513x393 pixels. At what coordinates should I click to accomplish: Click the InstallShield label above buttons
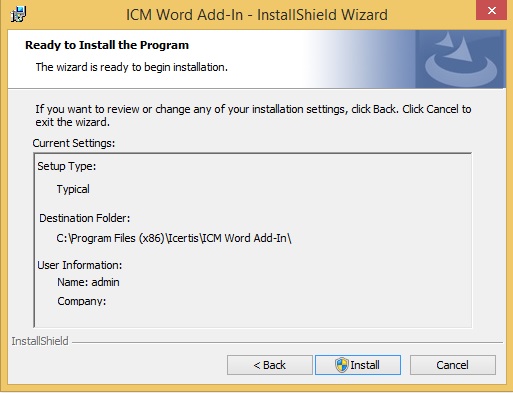[40, 341]
